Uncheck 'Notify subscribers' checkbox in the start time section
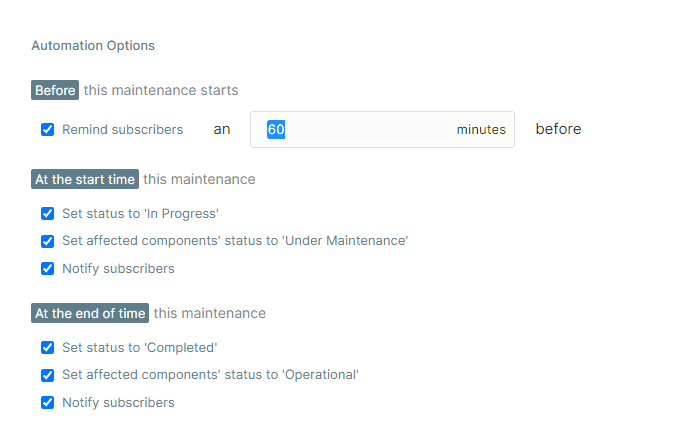Viewport: 676px width, 444px height. tap(47, 269)
